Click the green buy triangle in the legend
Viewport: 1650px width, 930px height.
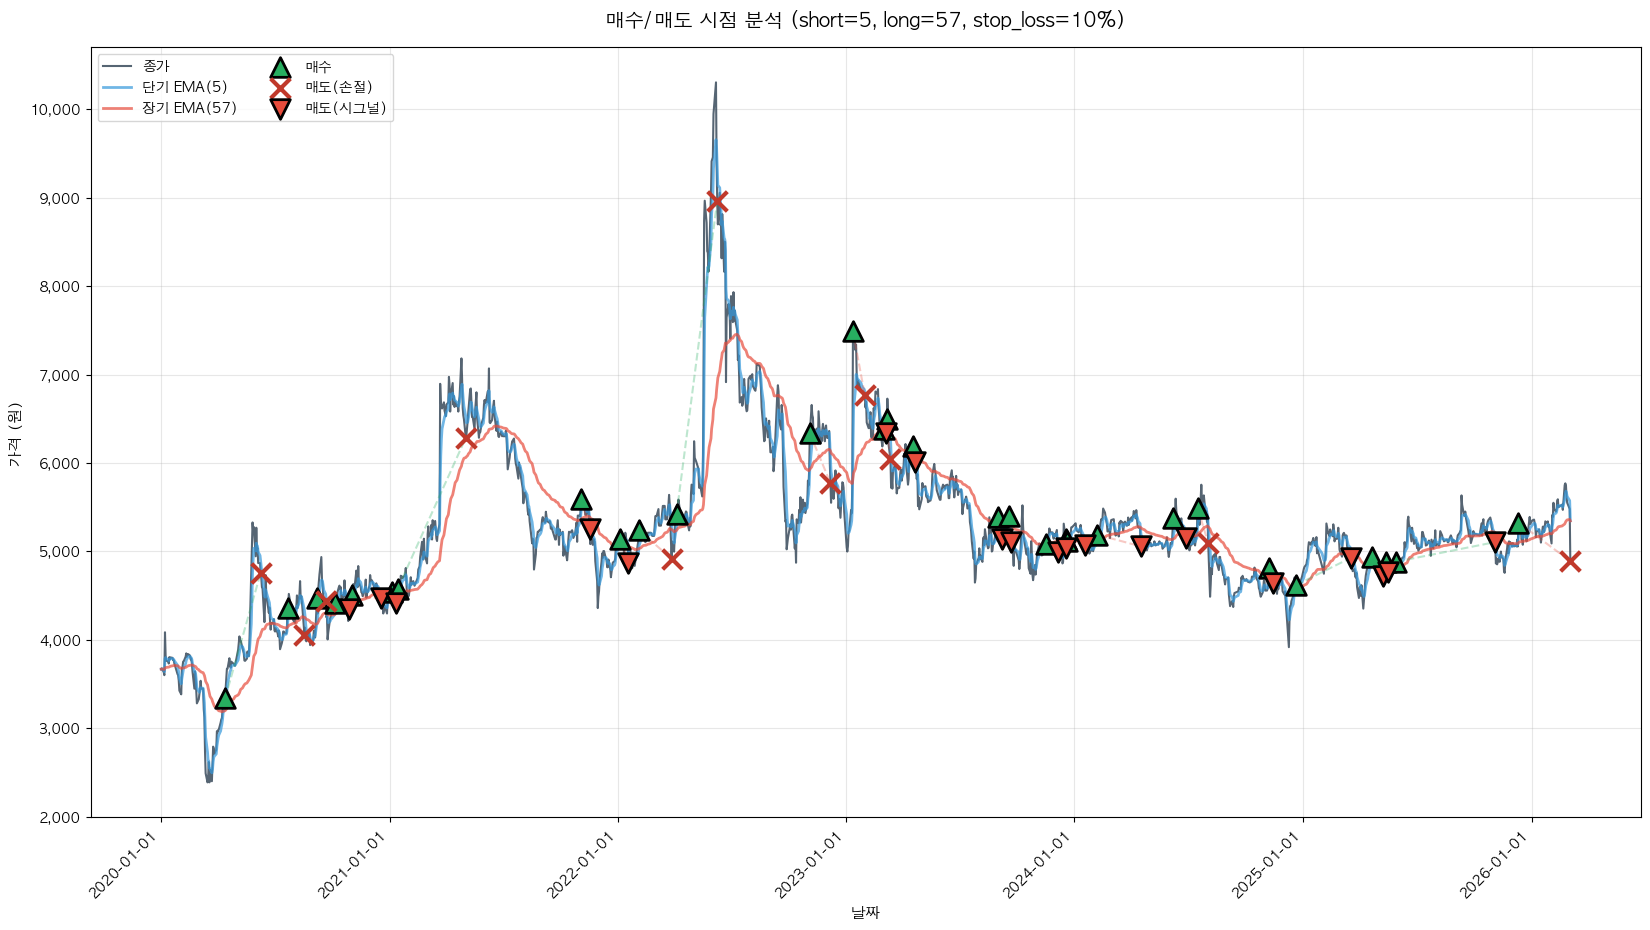pyautogui.click(x=280, y=67)
